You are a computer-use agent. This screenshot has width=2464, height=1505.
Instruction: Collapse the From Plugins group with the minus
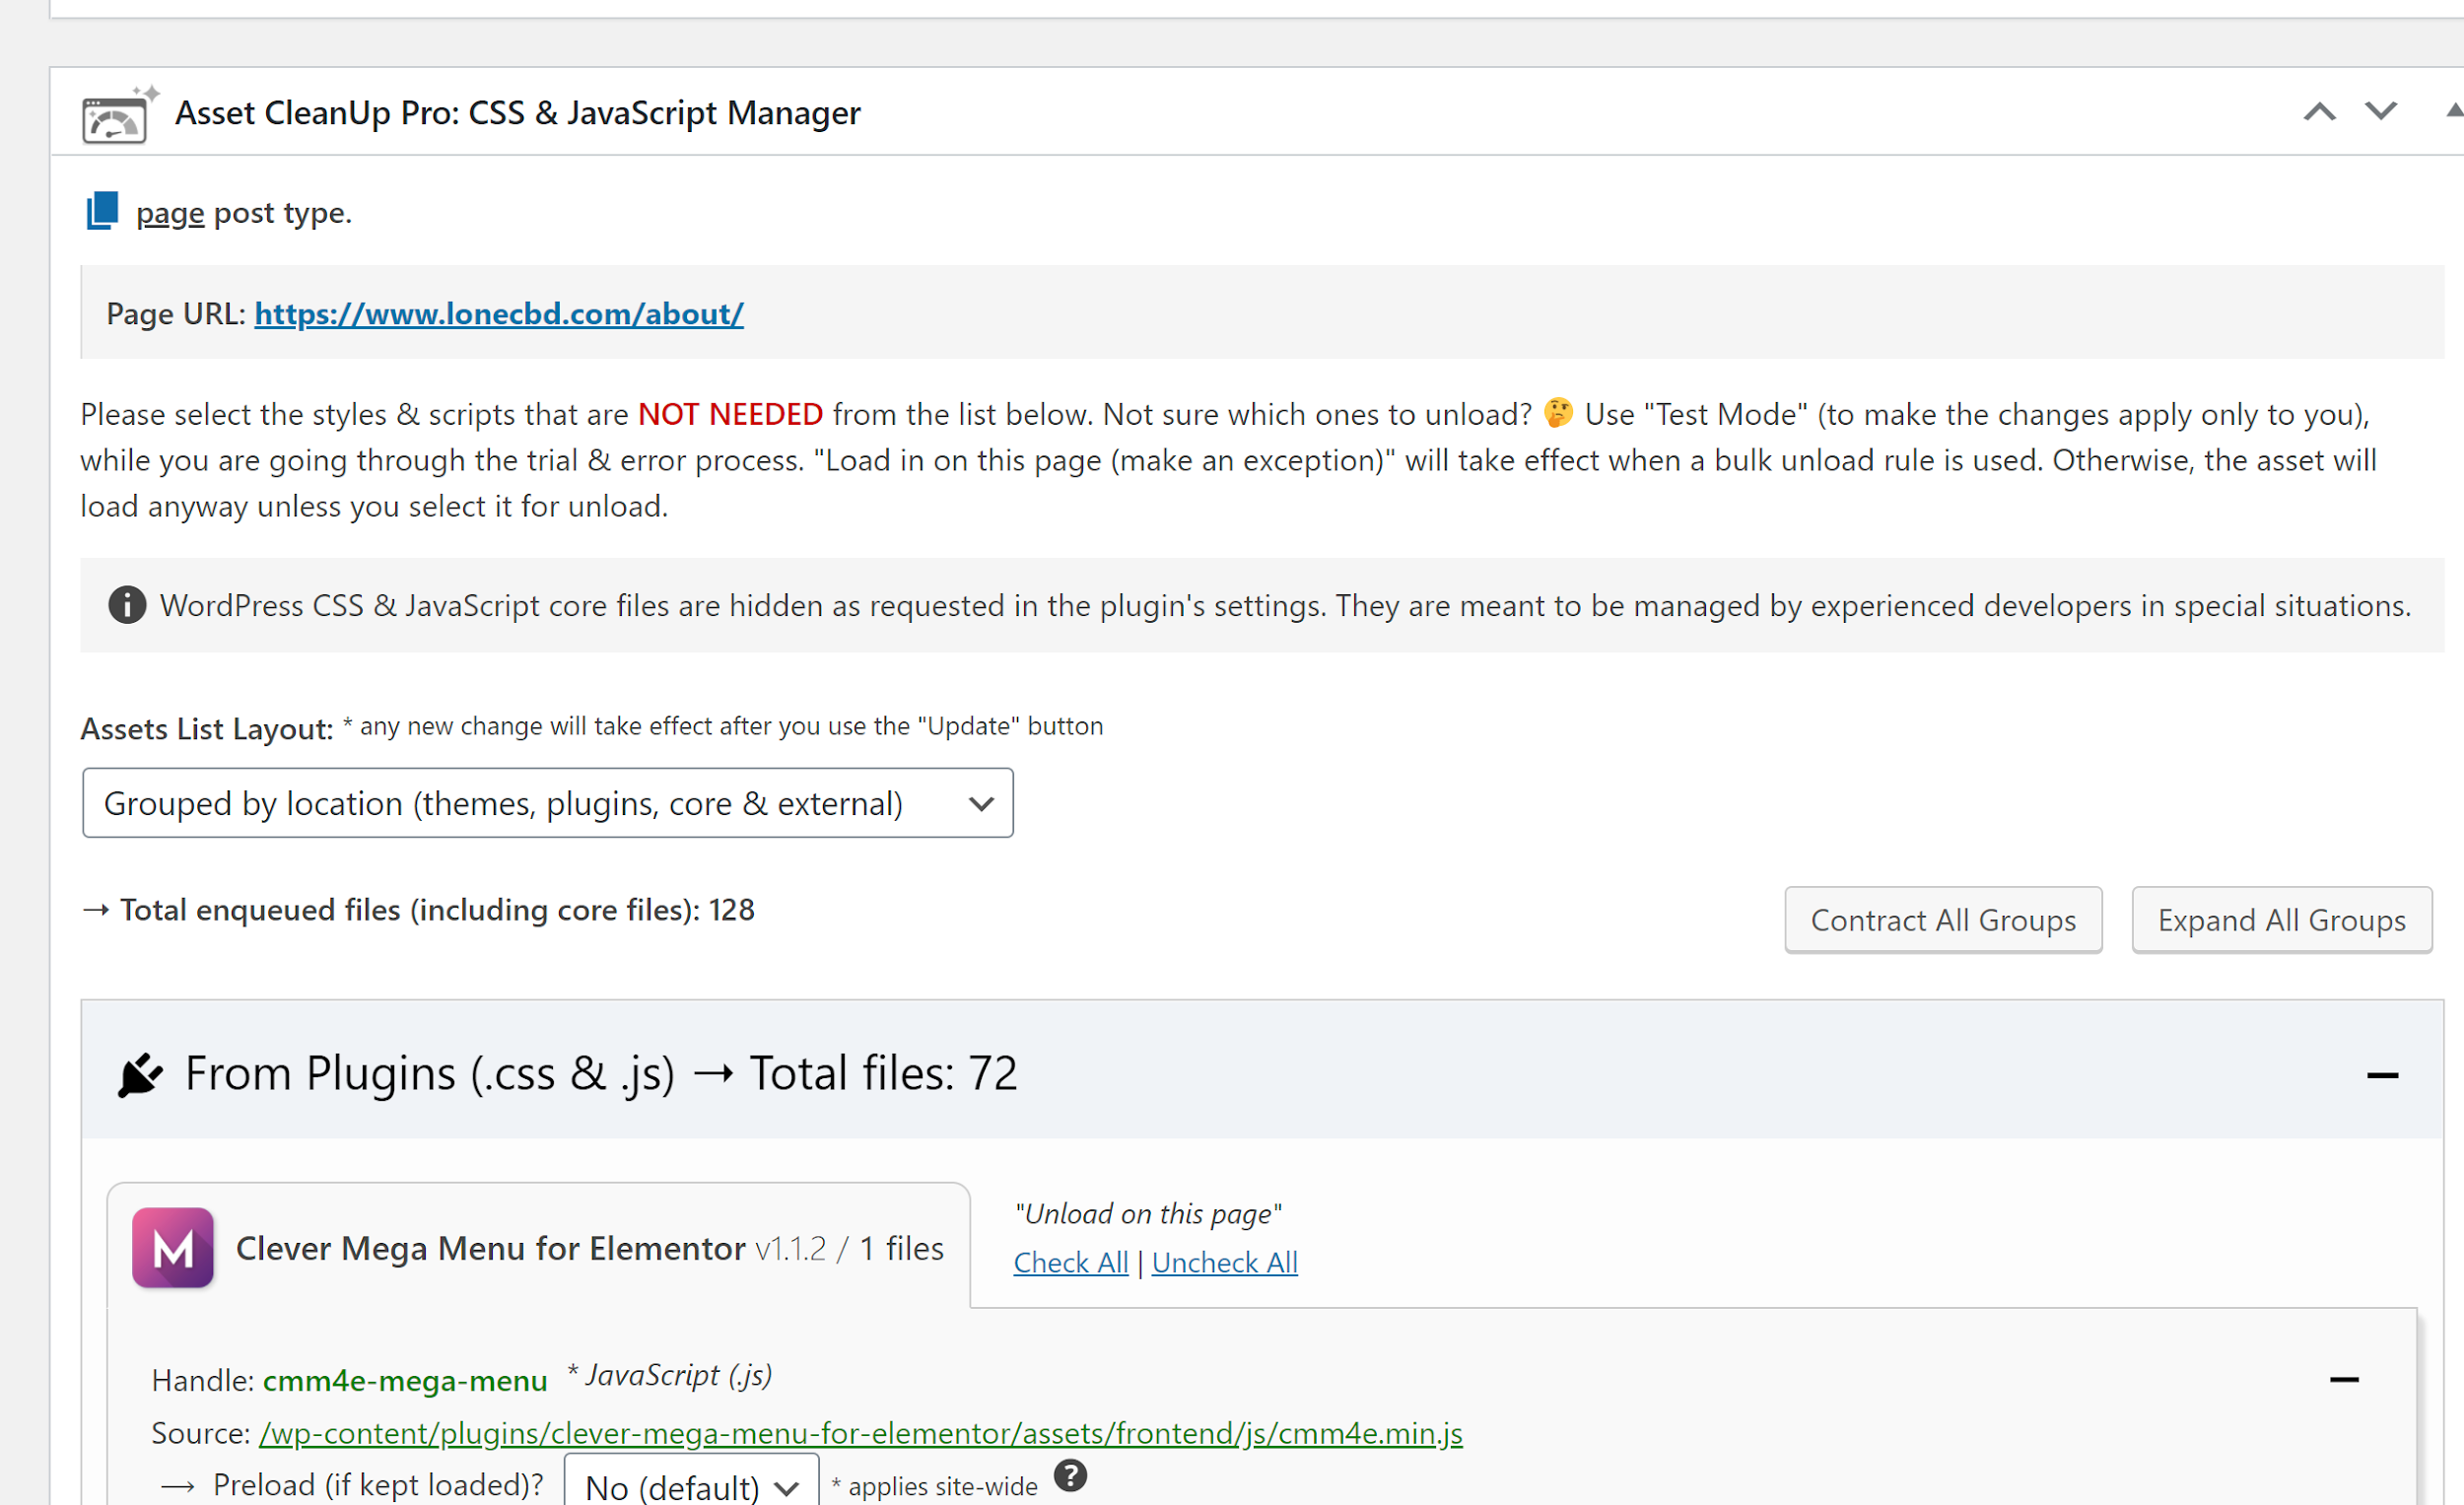tap(2381, 1076)
